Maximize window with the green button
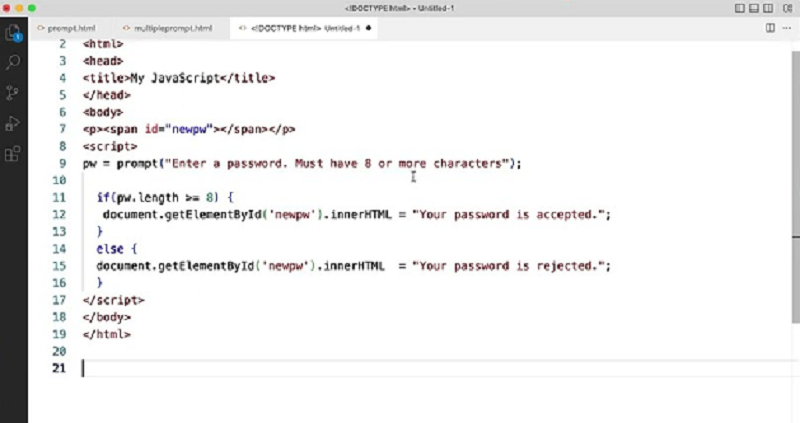Image resolution: width=800 pixels, height=423 pixels. coord(32,8)
